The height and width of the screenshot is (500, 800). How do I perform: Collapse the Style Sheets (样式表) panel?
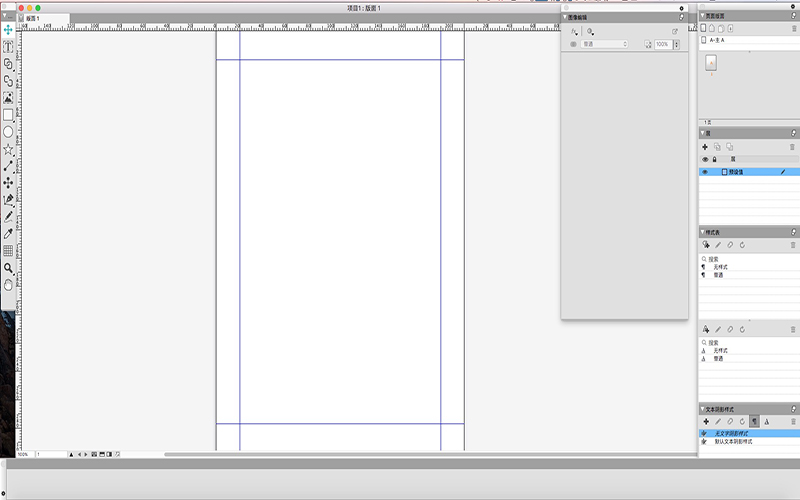(x=703, y=232)
